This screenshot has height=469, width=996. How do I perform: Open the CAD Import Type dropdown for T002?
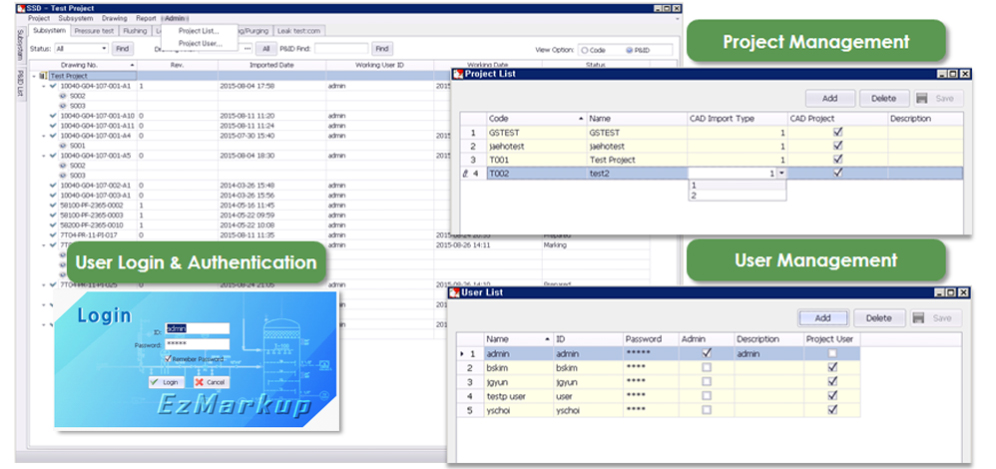[781, 173]
